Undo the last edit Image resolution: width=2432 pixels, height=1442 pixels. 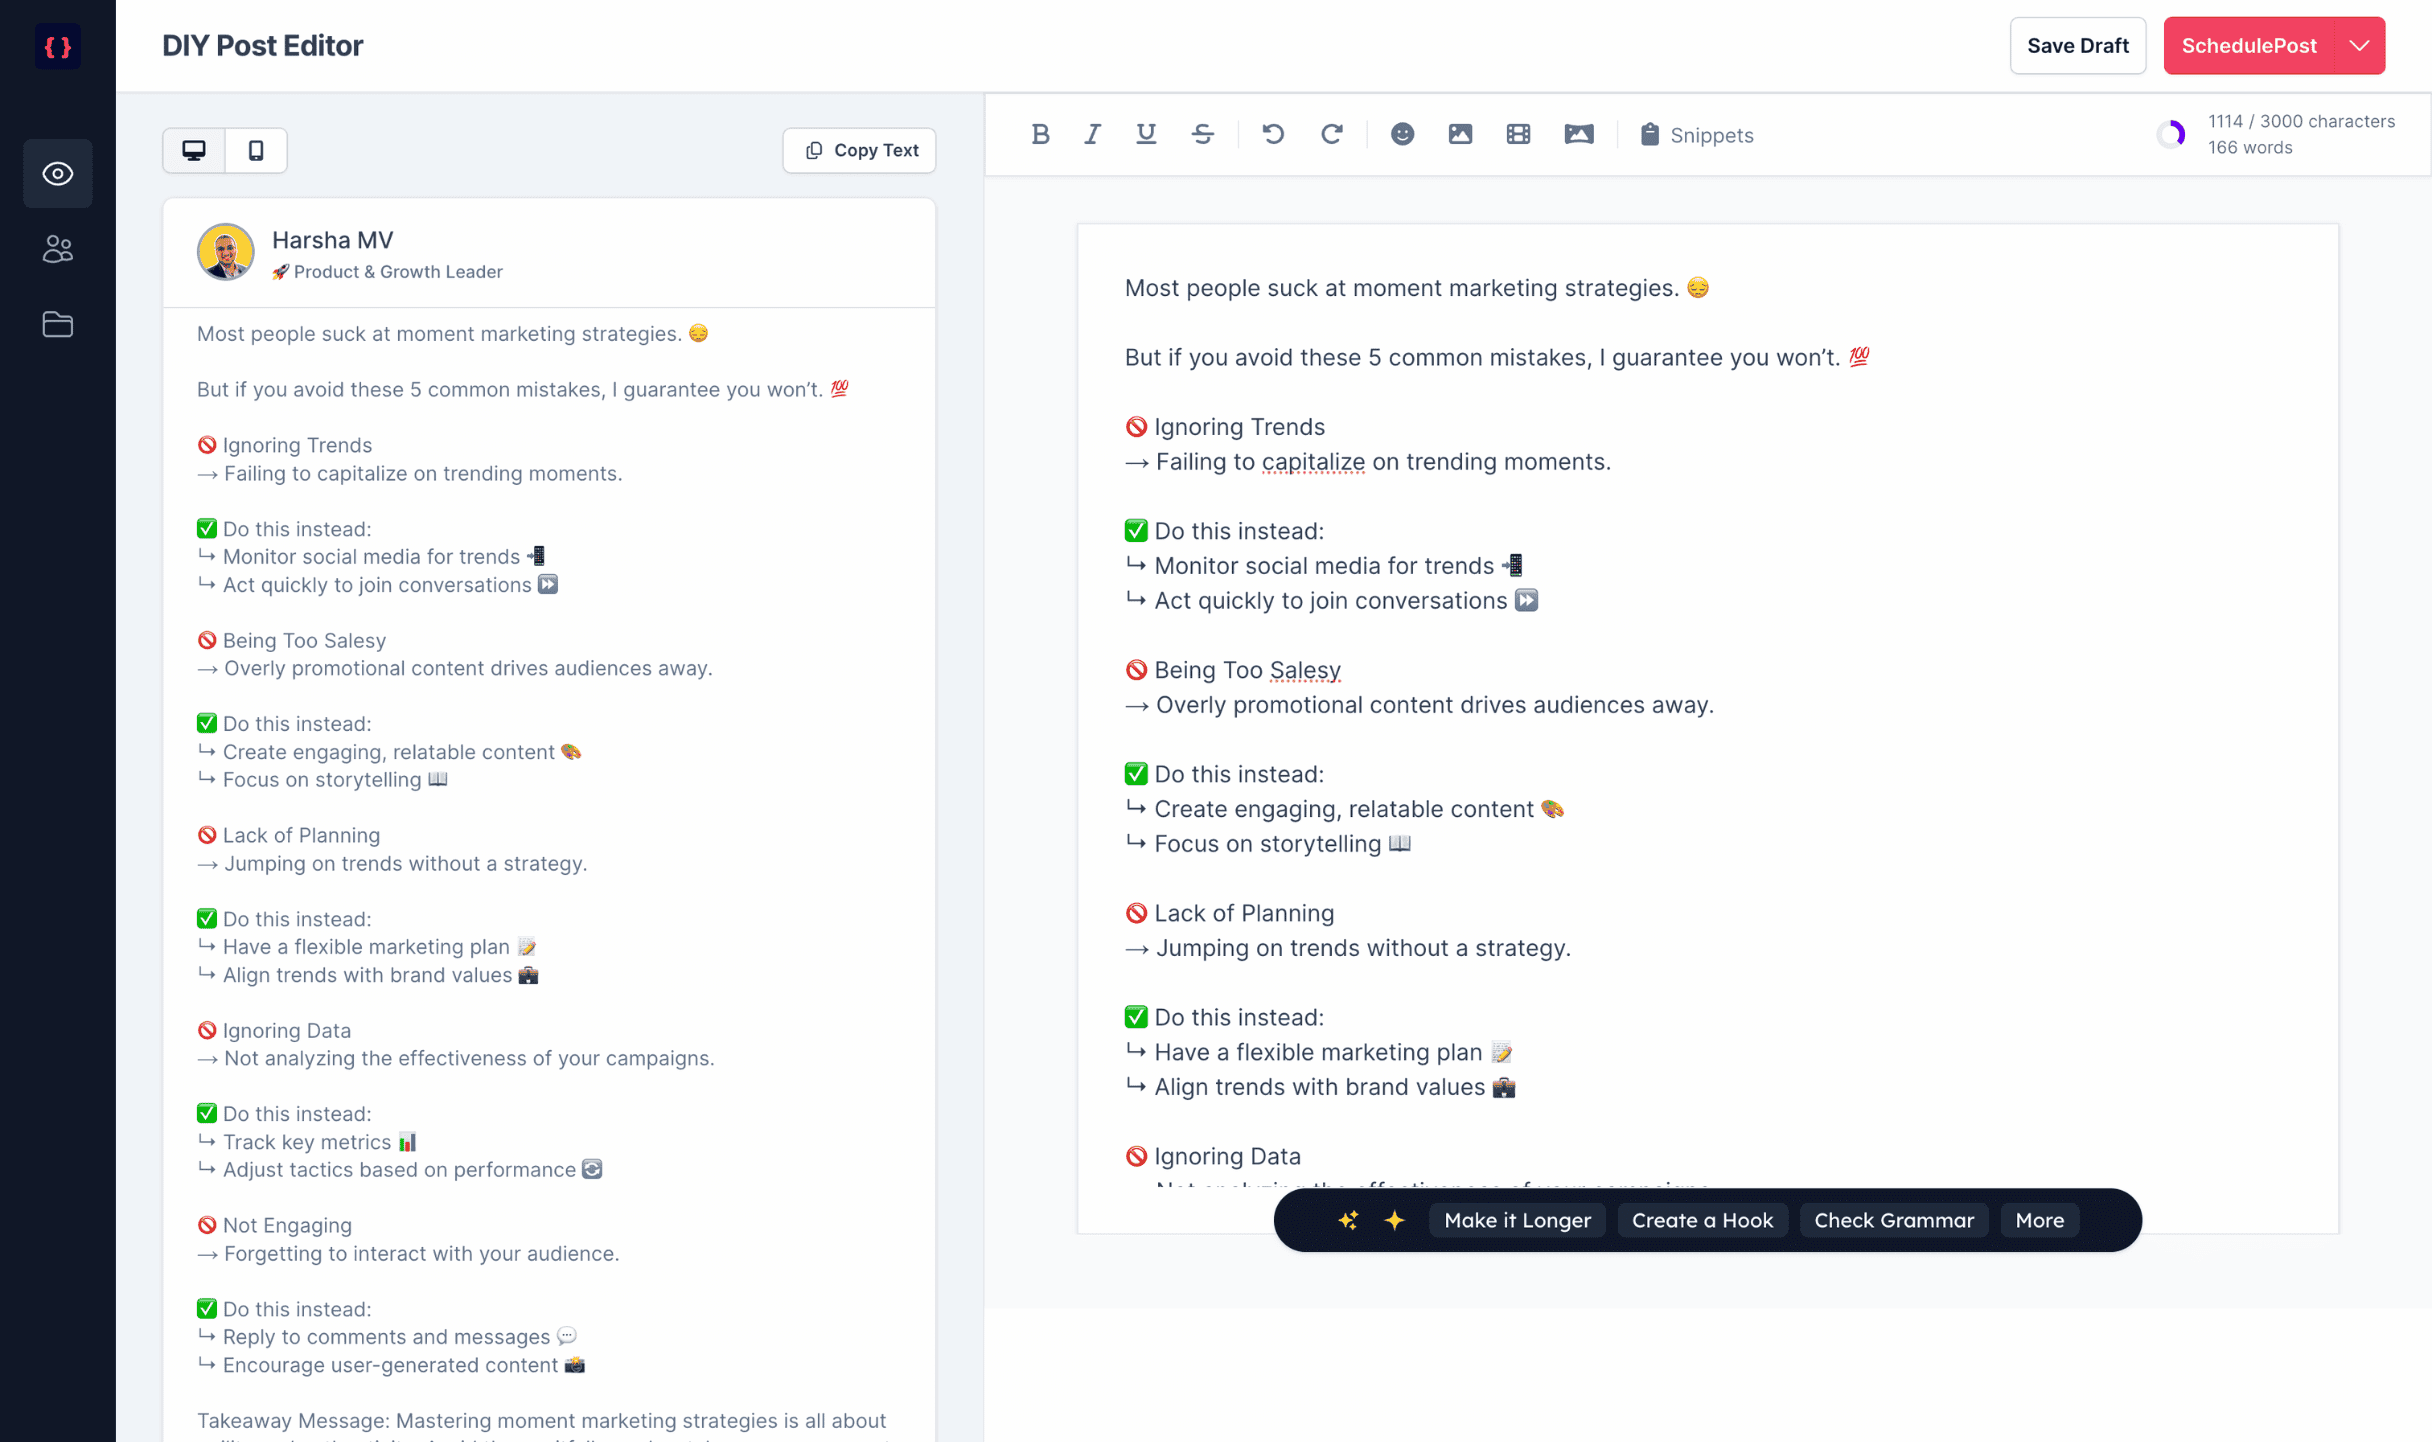[1273, 134]
